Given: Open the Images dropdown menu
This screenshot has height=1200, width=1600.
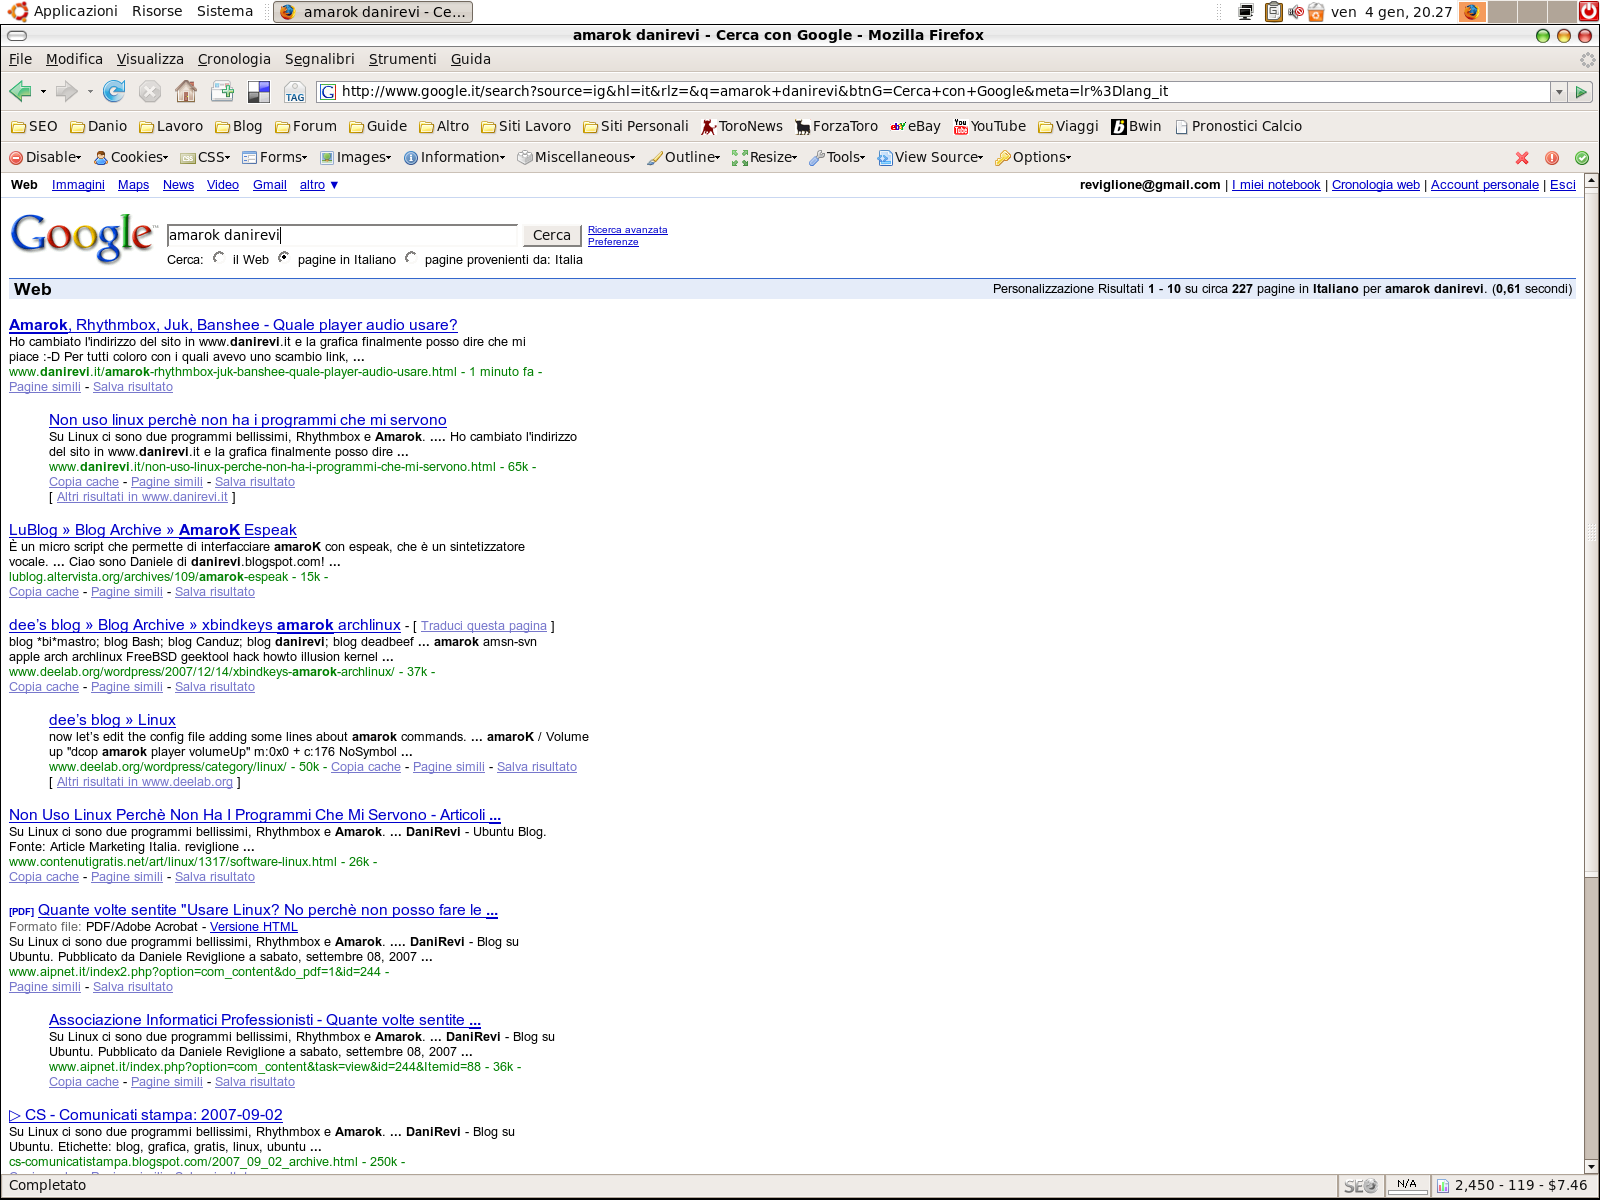Looking at the screenshot, I should (x=355, y=158).
